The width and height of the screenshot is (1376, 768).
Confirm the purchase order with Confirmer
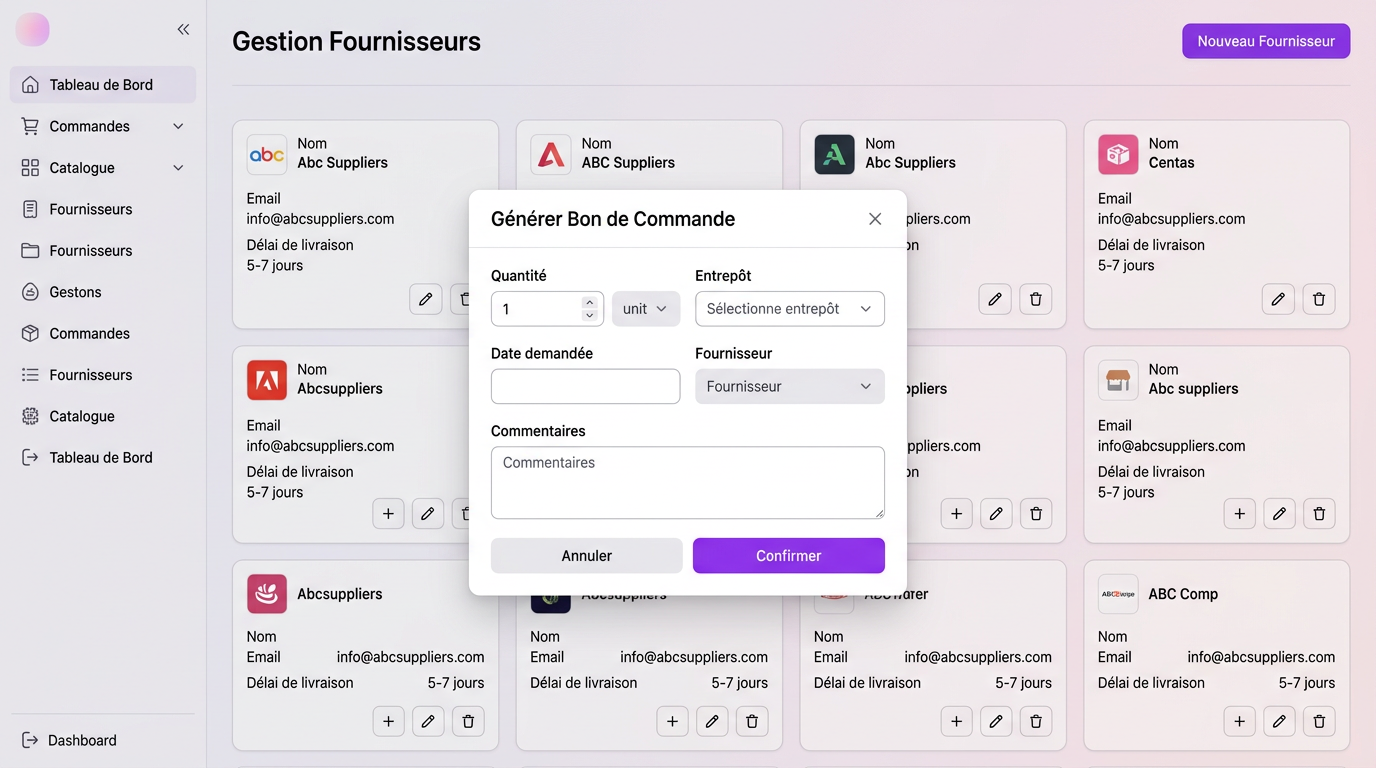(789, 556)
